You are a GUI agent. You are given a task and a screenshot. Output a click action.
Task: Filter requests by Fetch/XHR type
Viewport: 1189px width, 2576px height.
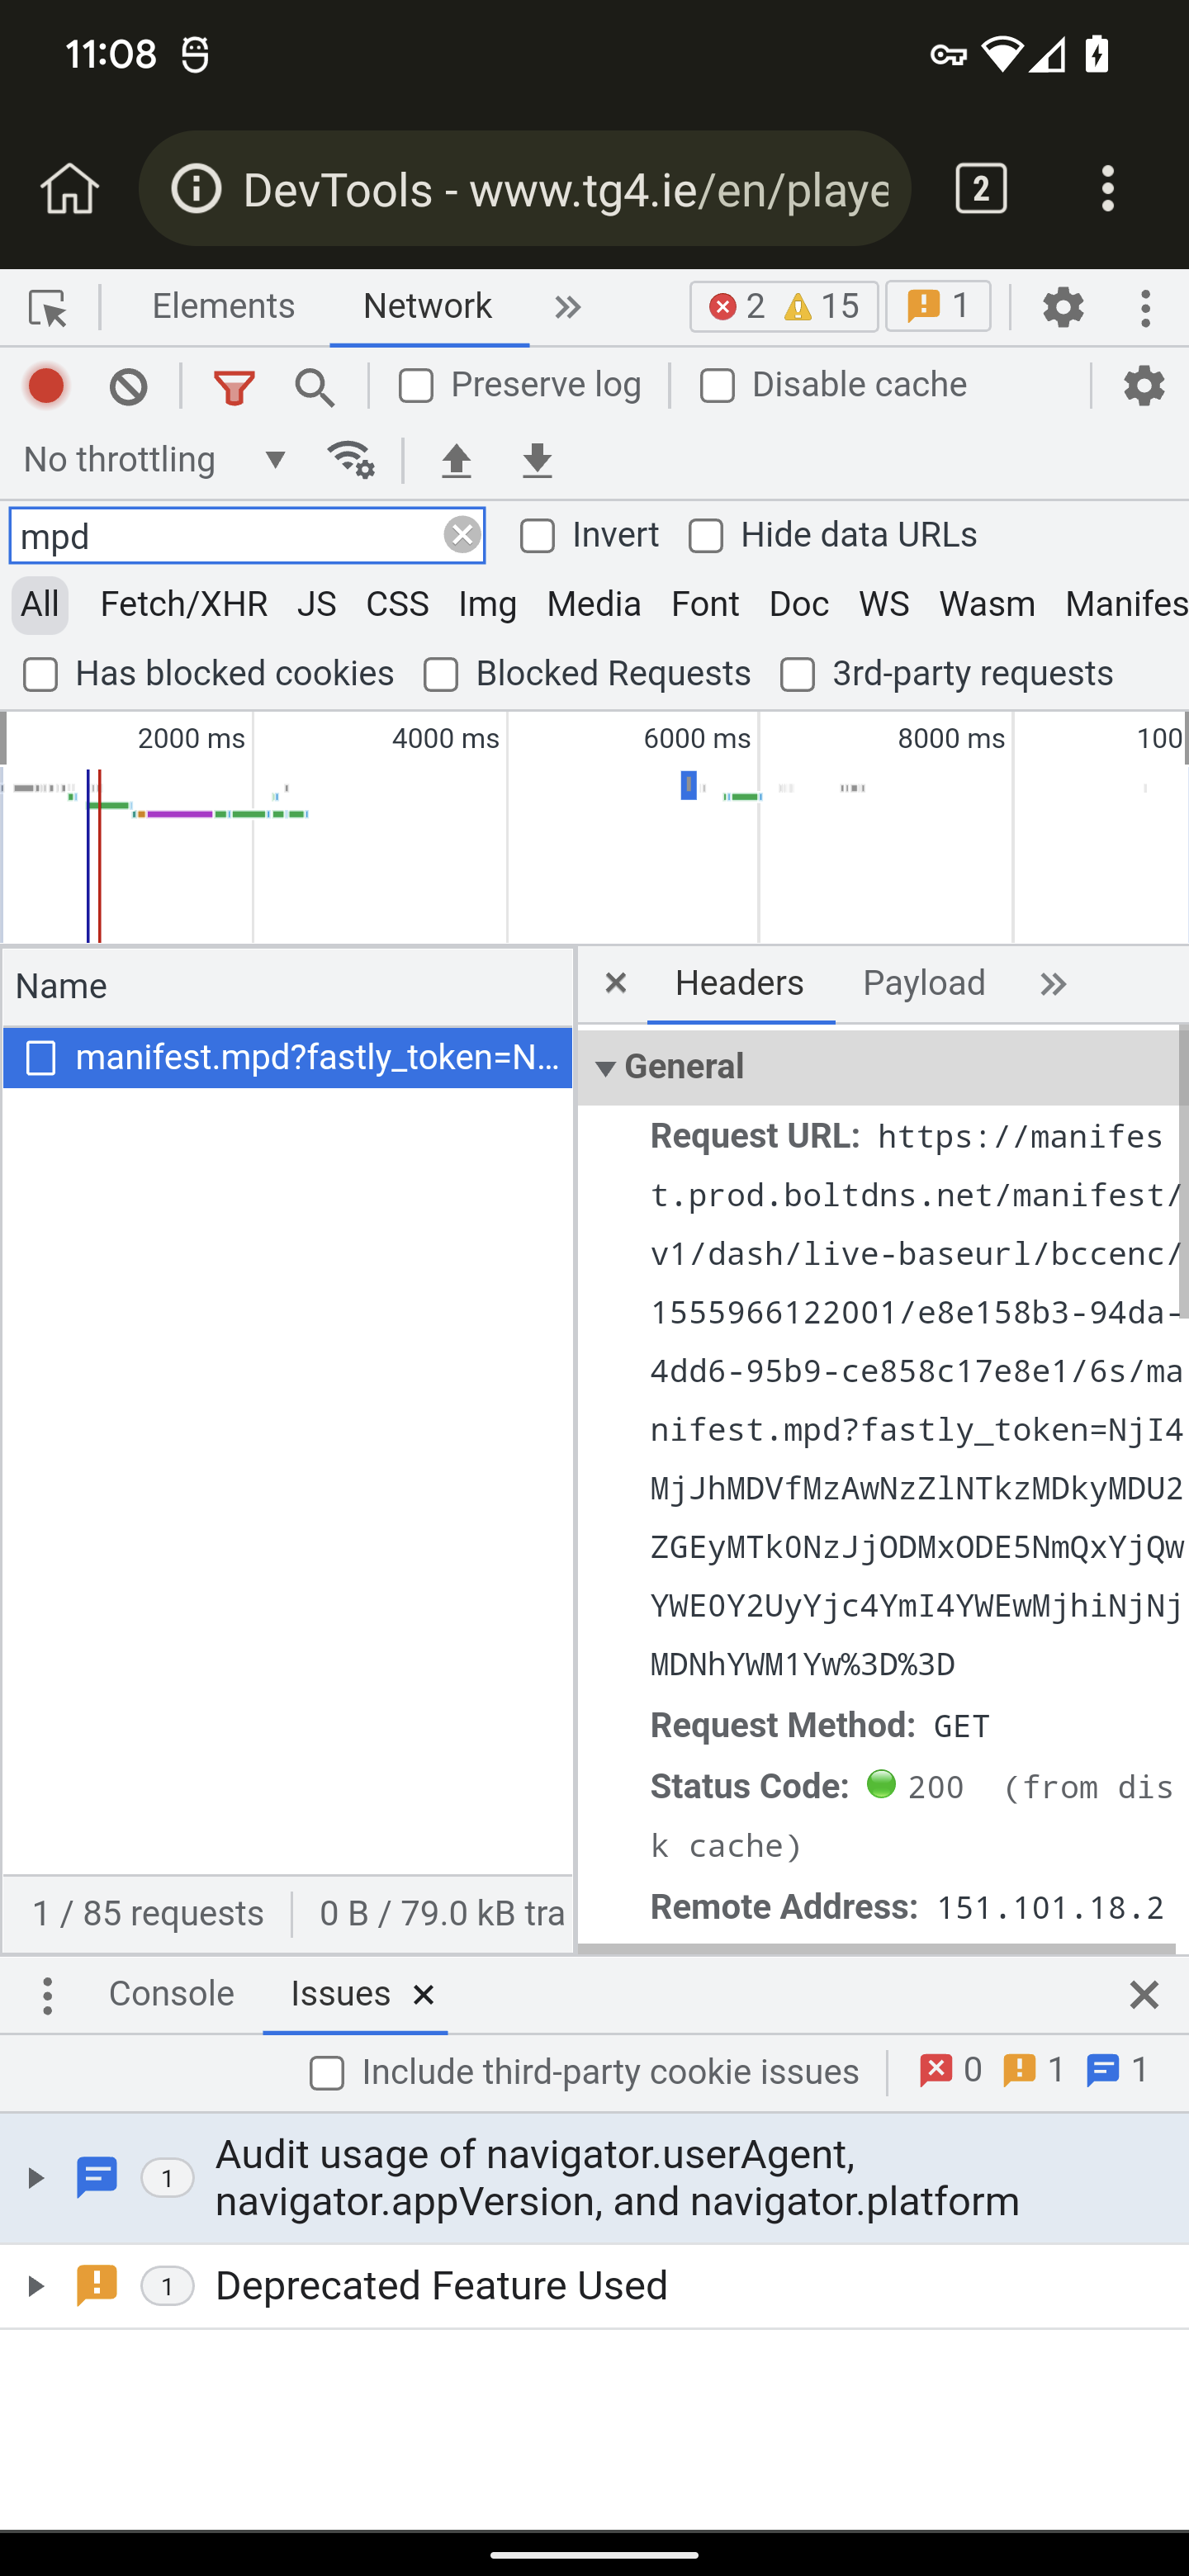(x=184, y=604)
